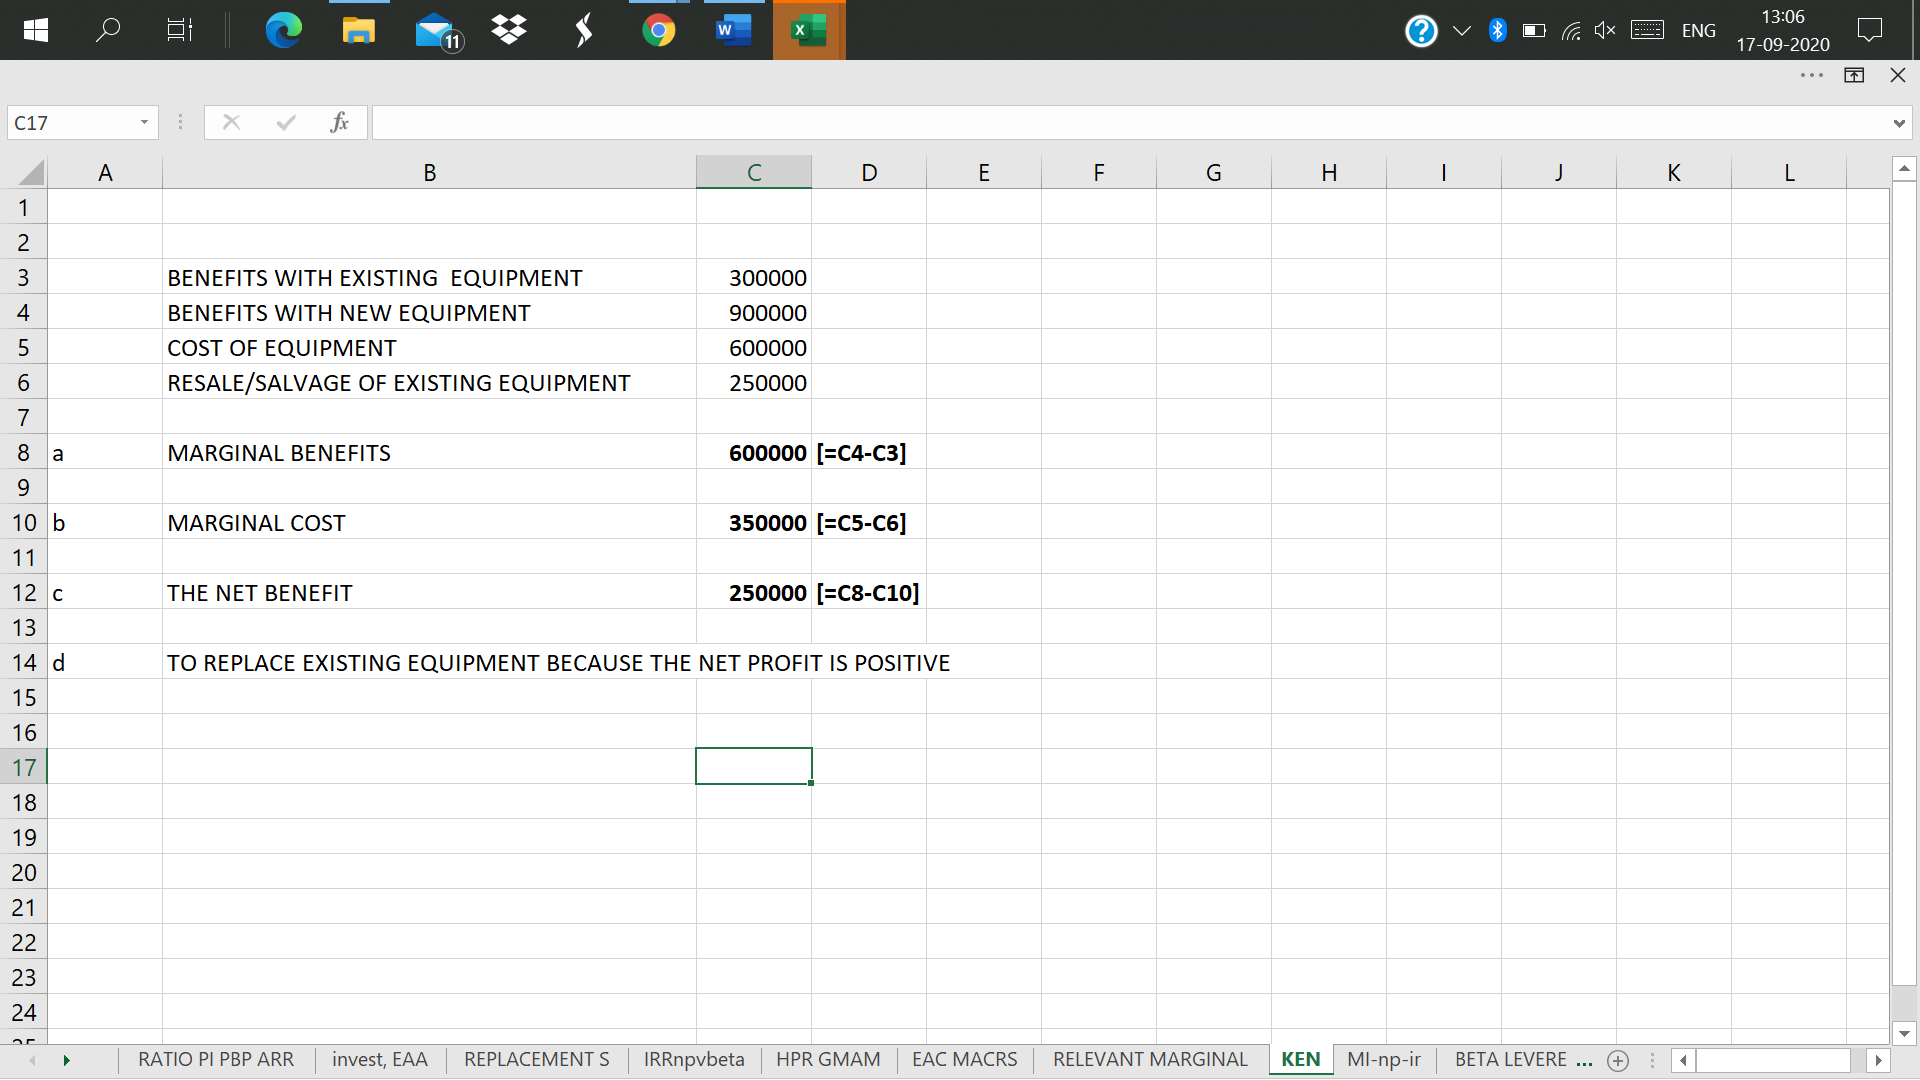
Task: Expand the formula bar chevron
Action: pos(1898,123)
